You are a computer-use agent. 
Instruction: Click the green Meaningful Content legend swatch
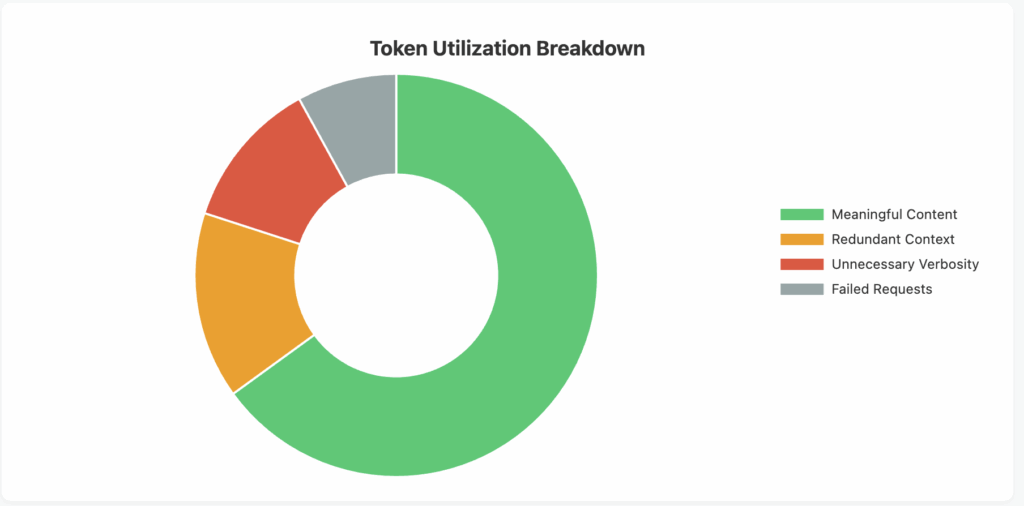(x=801, y=215)
